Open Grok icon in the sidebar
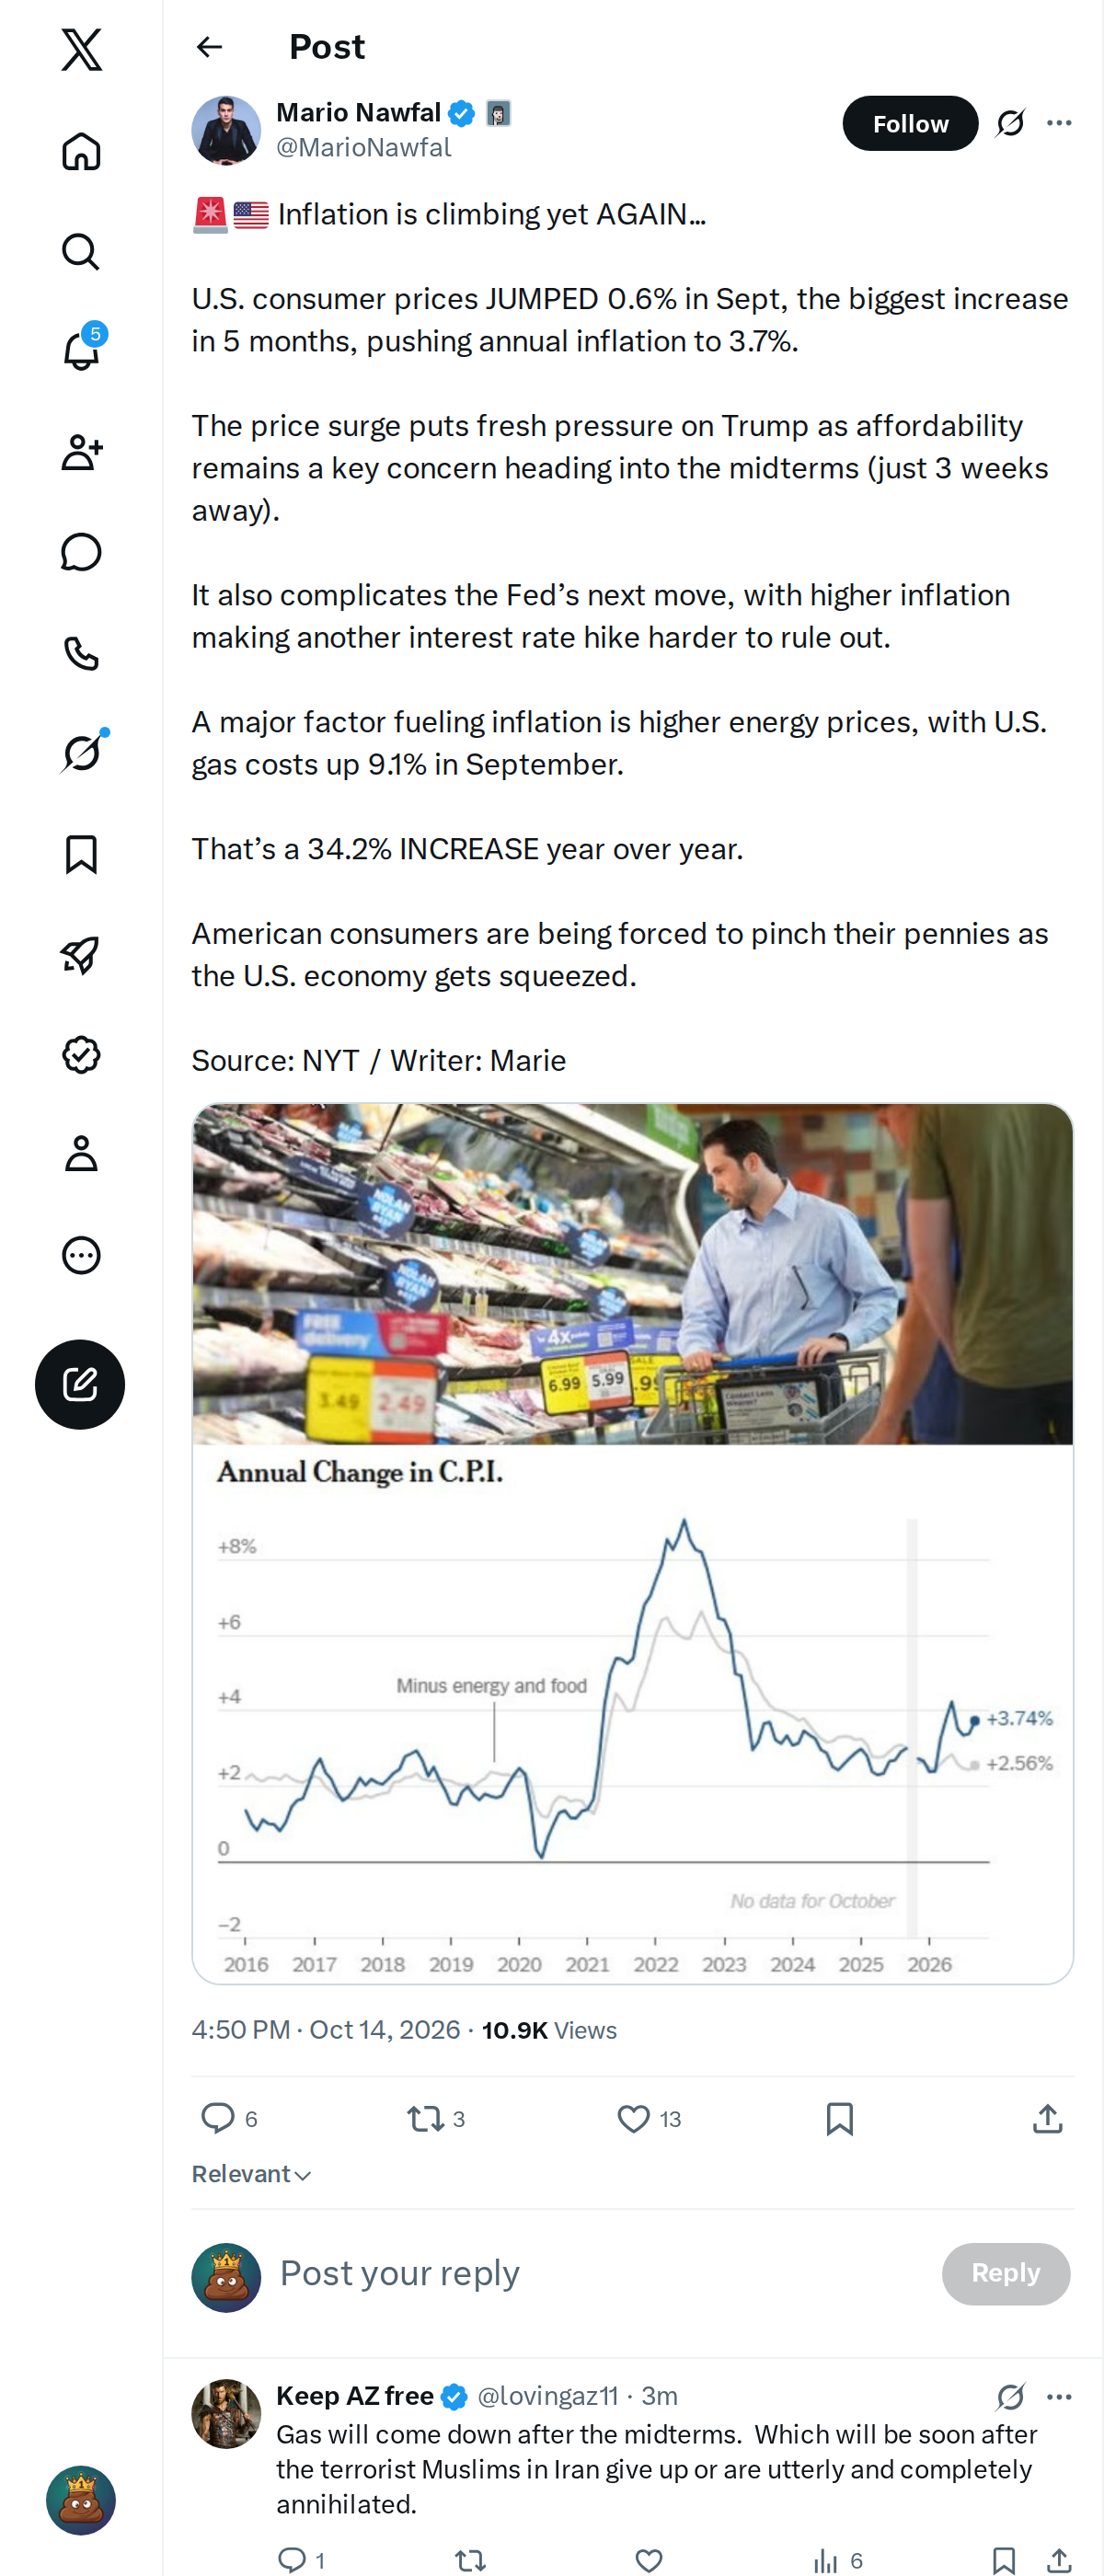This screenshot has width=1104, height=2576. (x=81, y=752)
